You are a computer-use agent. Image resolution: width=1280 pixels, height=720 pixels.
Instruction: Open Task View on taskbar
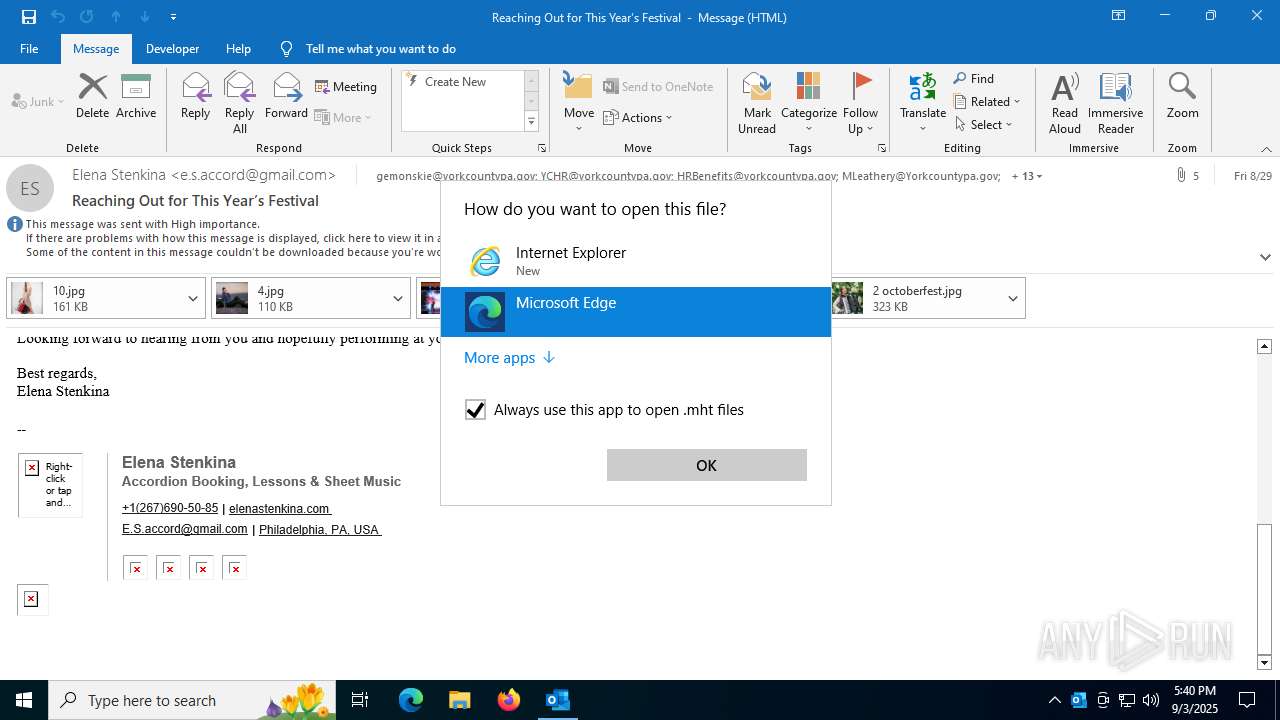[360, 700]
